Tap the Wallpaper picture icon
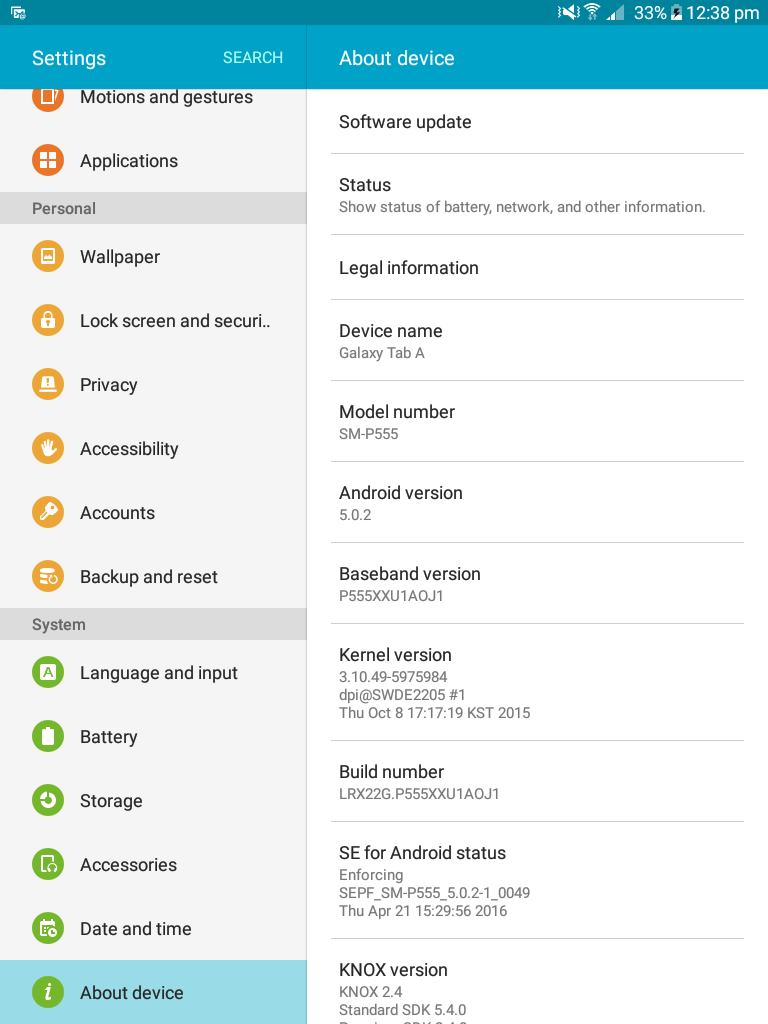The width and height of the screenshot is (768, 1024). [x=48, y=257]
